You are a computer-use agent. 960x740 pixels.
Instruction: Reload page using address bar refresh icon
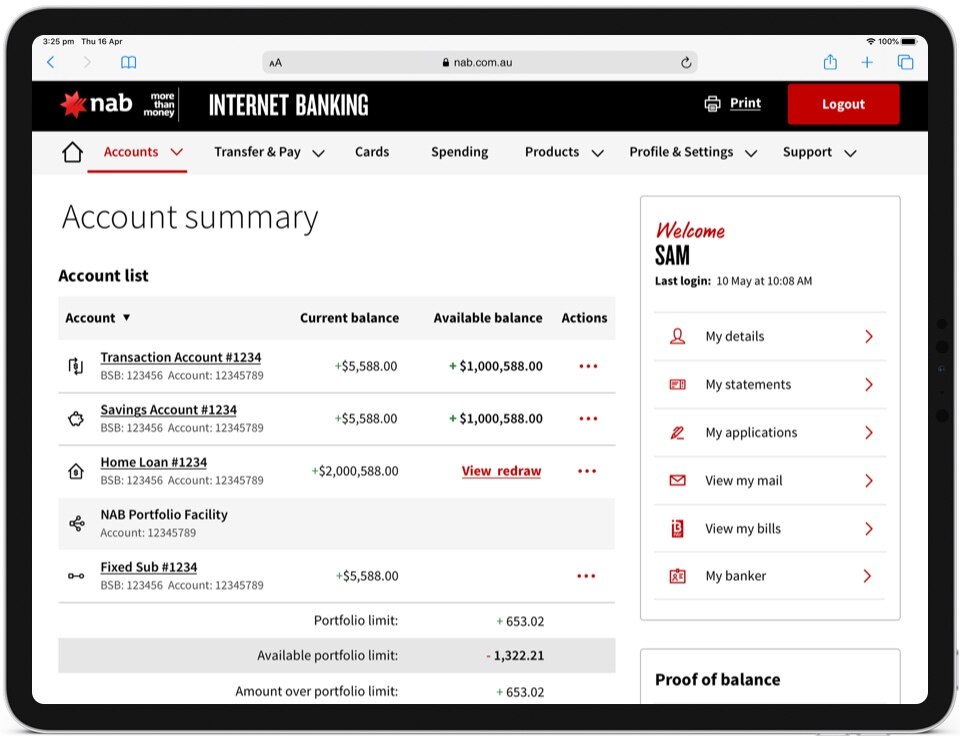[686, 62]
